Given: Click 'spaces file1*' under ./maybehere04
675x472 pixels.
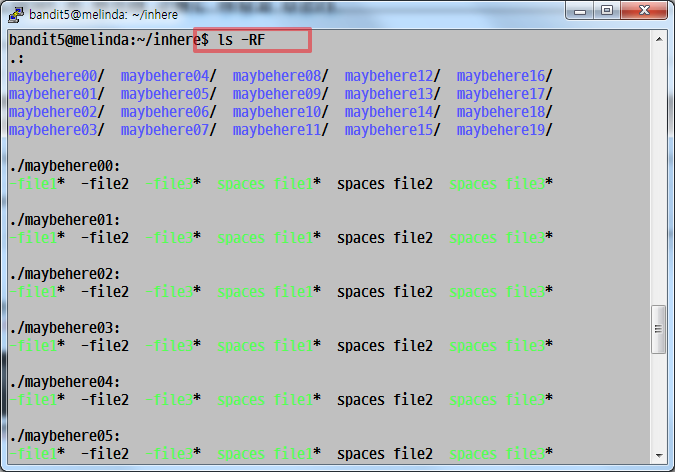Looking at the screenshot, I should coord(269,400).
